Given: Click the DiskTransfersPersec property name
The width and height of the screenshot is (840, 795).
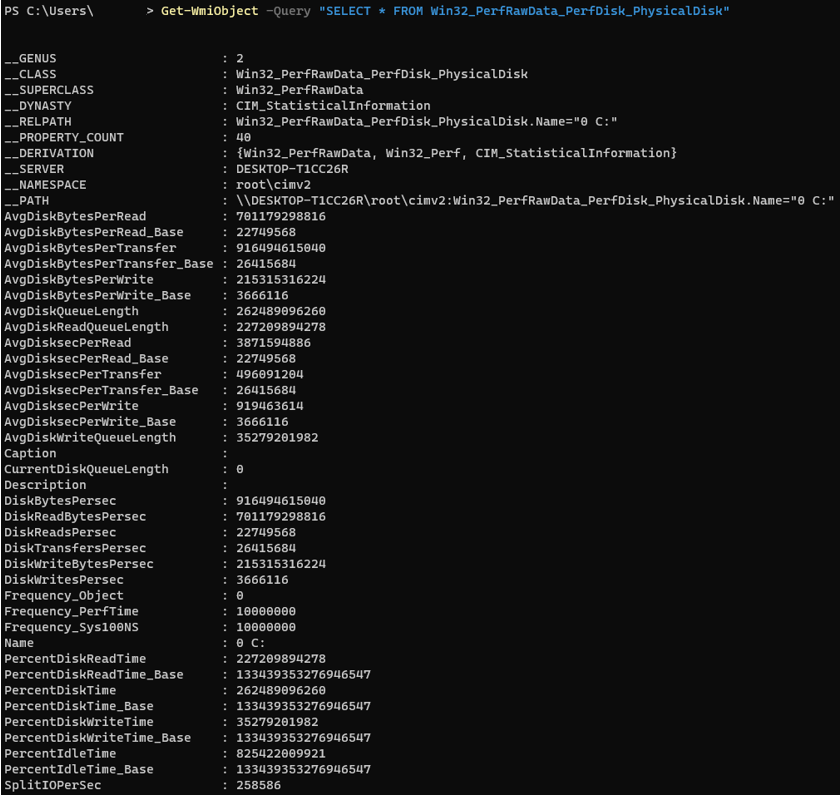Looking at the screenshot, I should 75,548.
